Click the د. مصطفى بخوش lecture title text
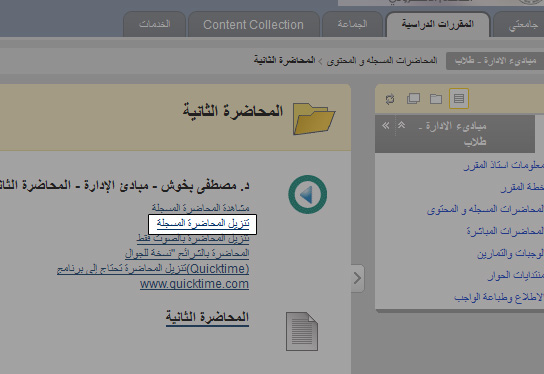This screenshot has height=374, width=544. click(x=125, y=185)
